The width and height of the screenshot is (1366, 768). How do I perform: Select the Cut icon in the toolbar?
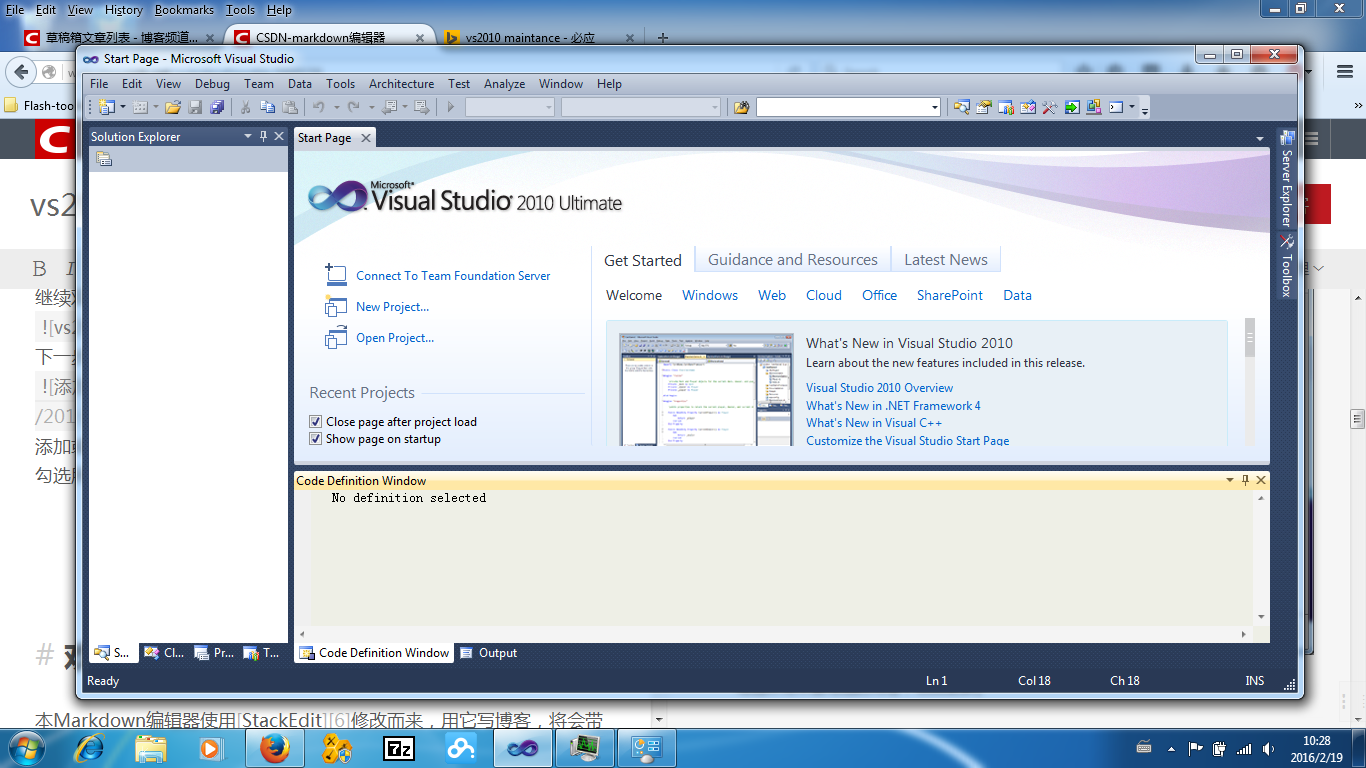(245, 107)
